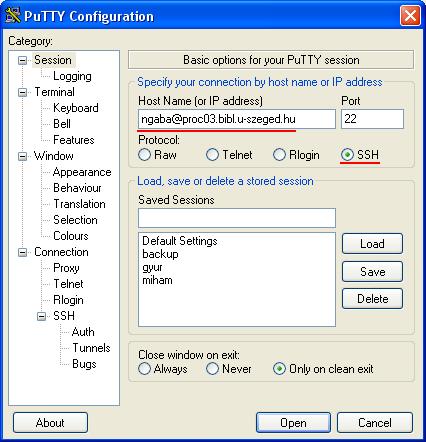Close the PuTTY Configuration window

pyautogui.click(x=410, y=15)
